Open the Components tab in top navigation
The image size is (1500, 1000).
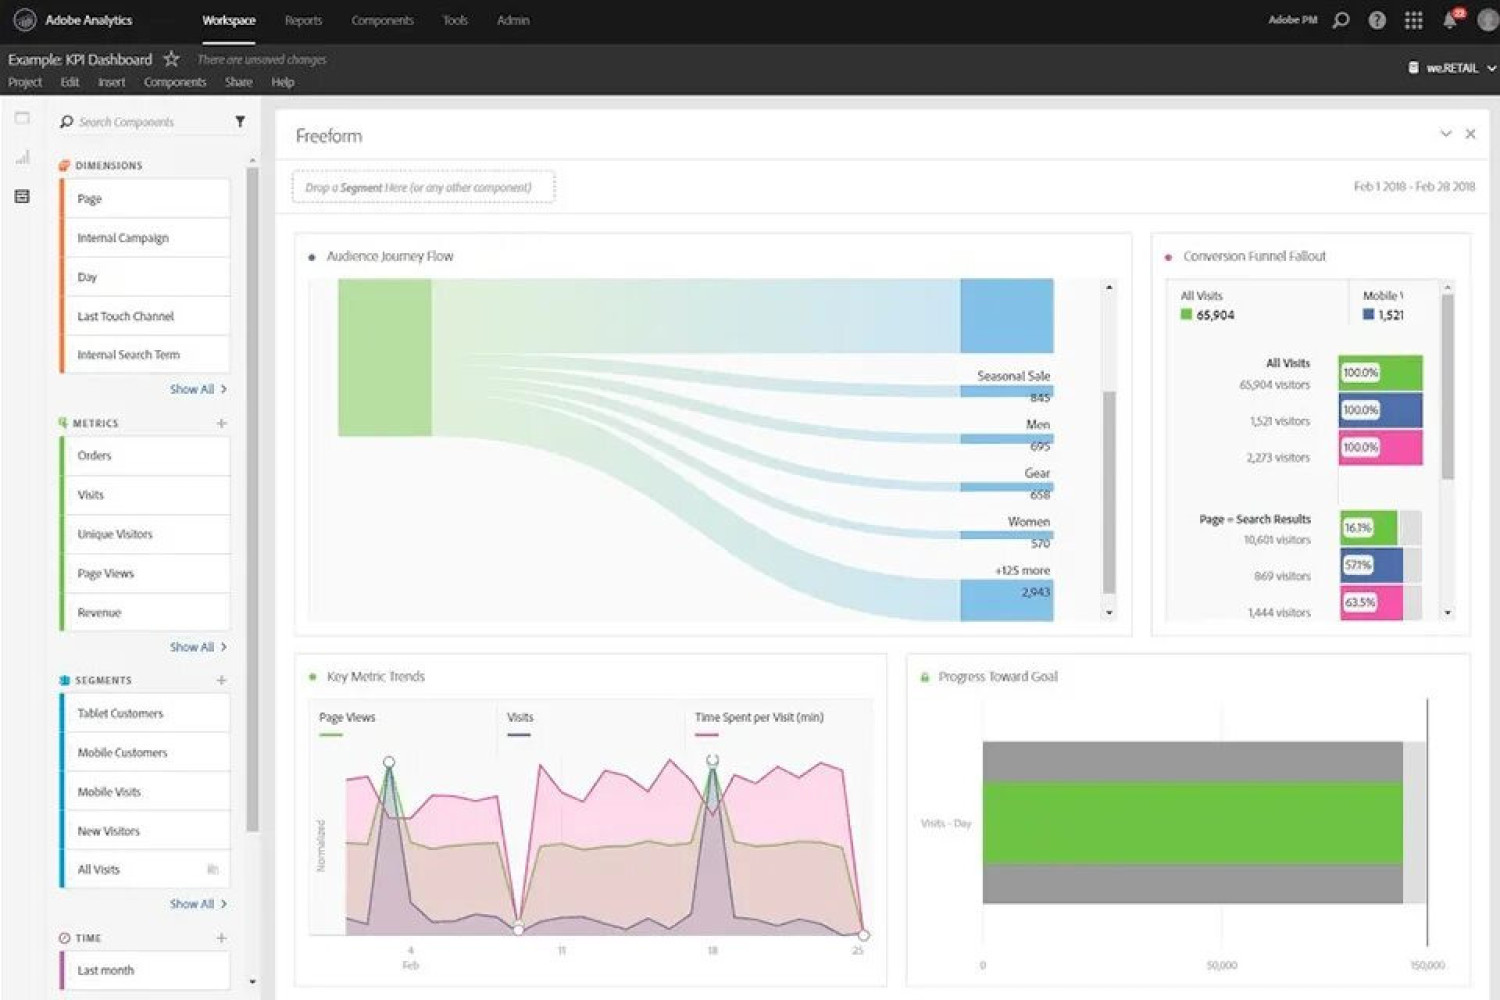point(382,20)
